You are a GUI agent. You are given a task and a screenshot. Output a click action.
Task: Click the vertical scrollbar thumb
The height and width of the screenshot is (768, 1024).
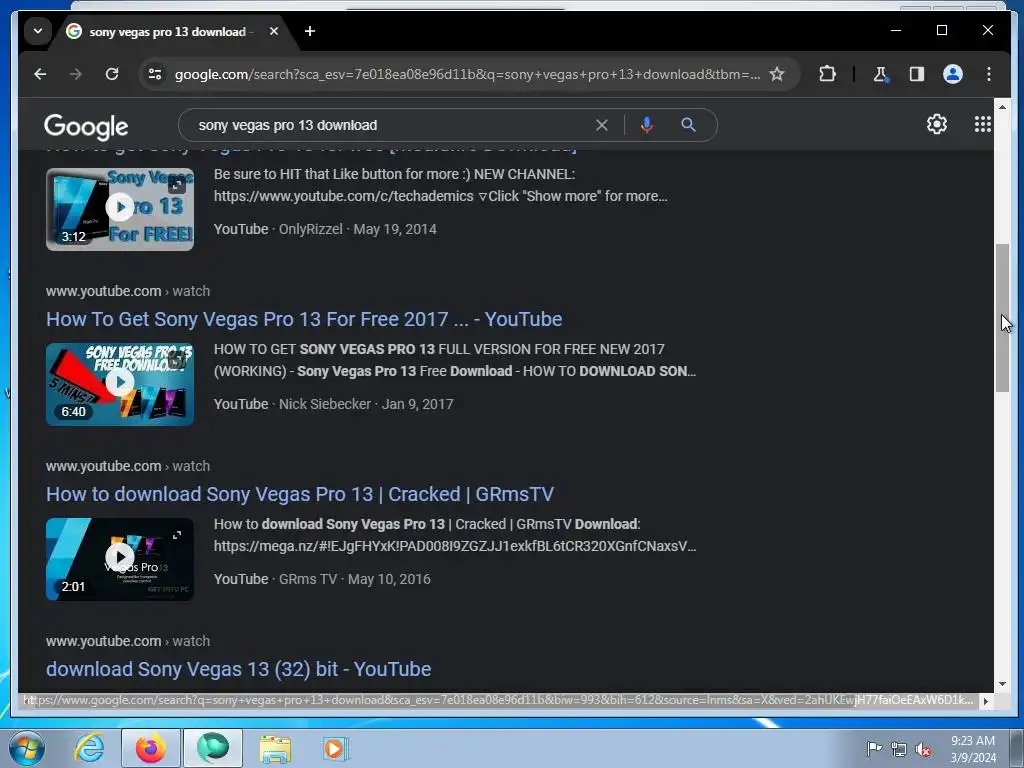[1002, 318]
